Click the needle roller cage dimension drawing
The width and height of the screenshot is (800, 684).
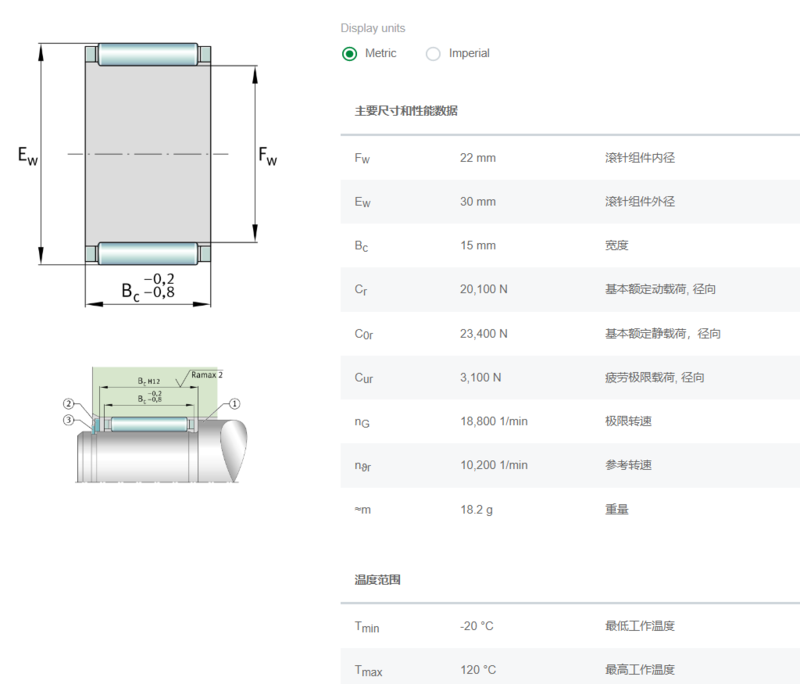click(x=147, y=174)
